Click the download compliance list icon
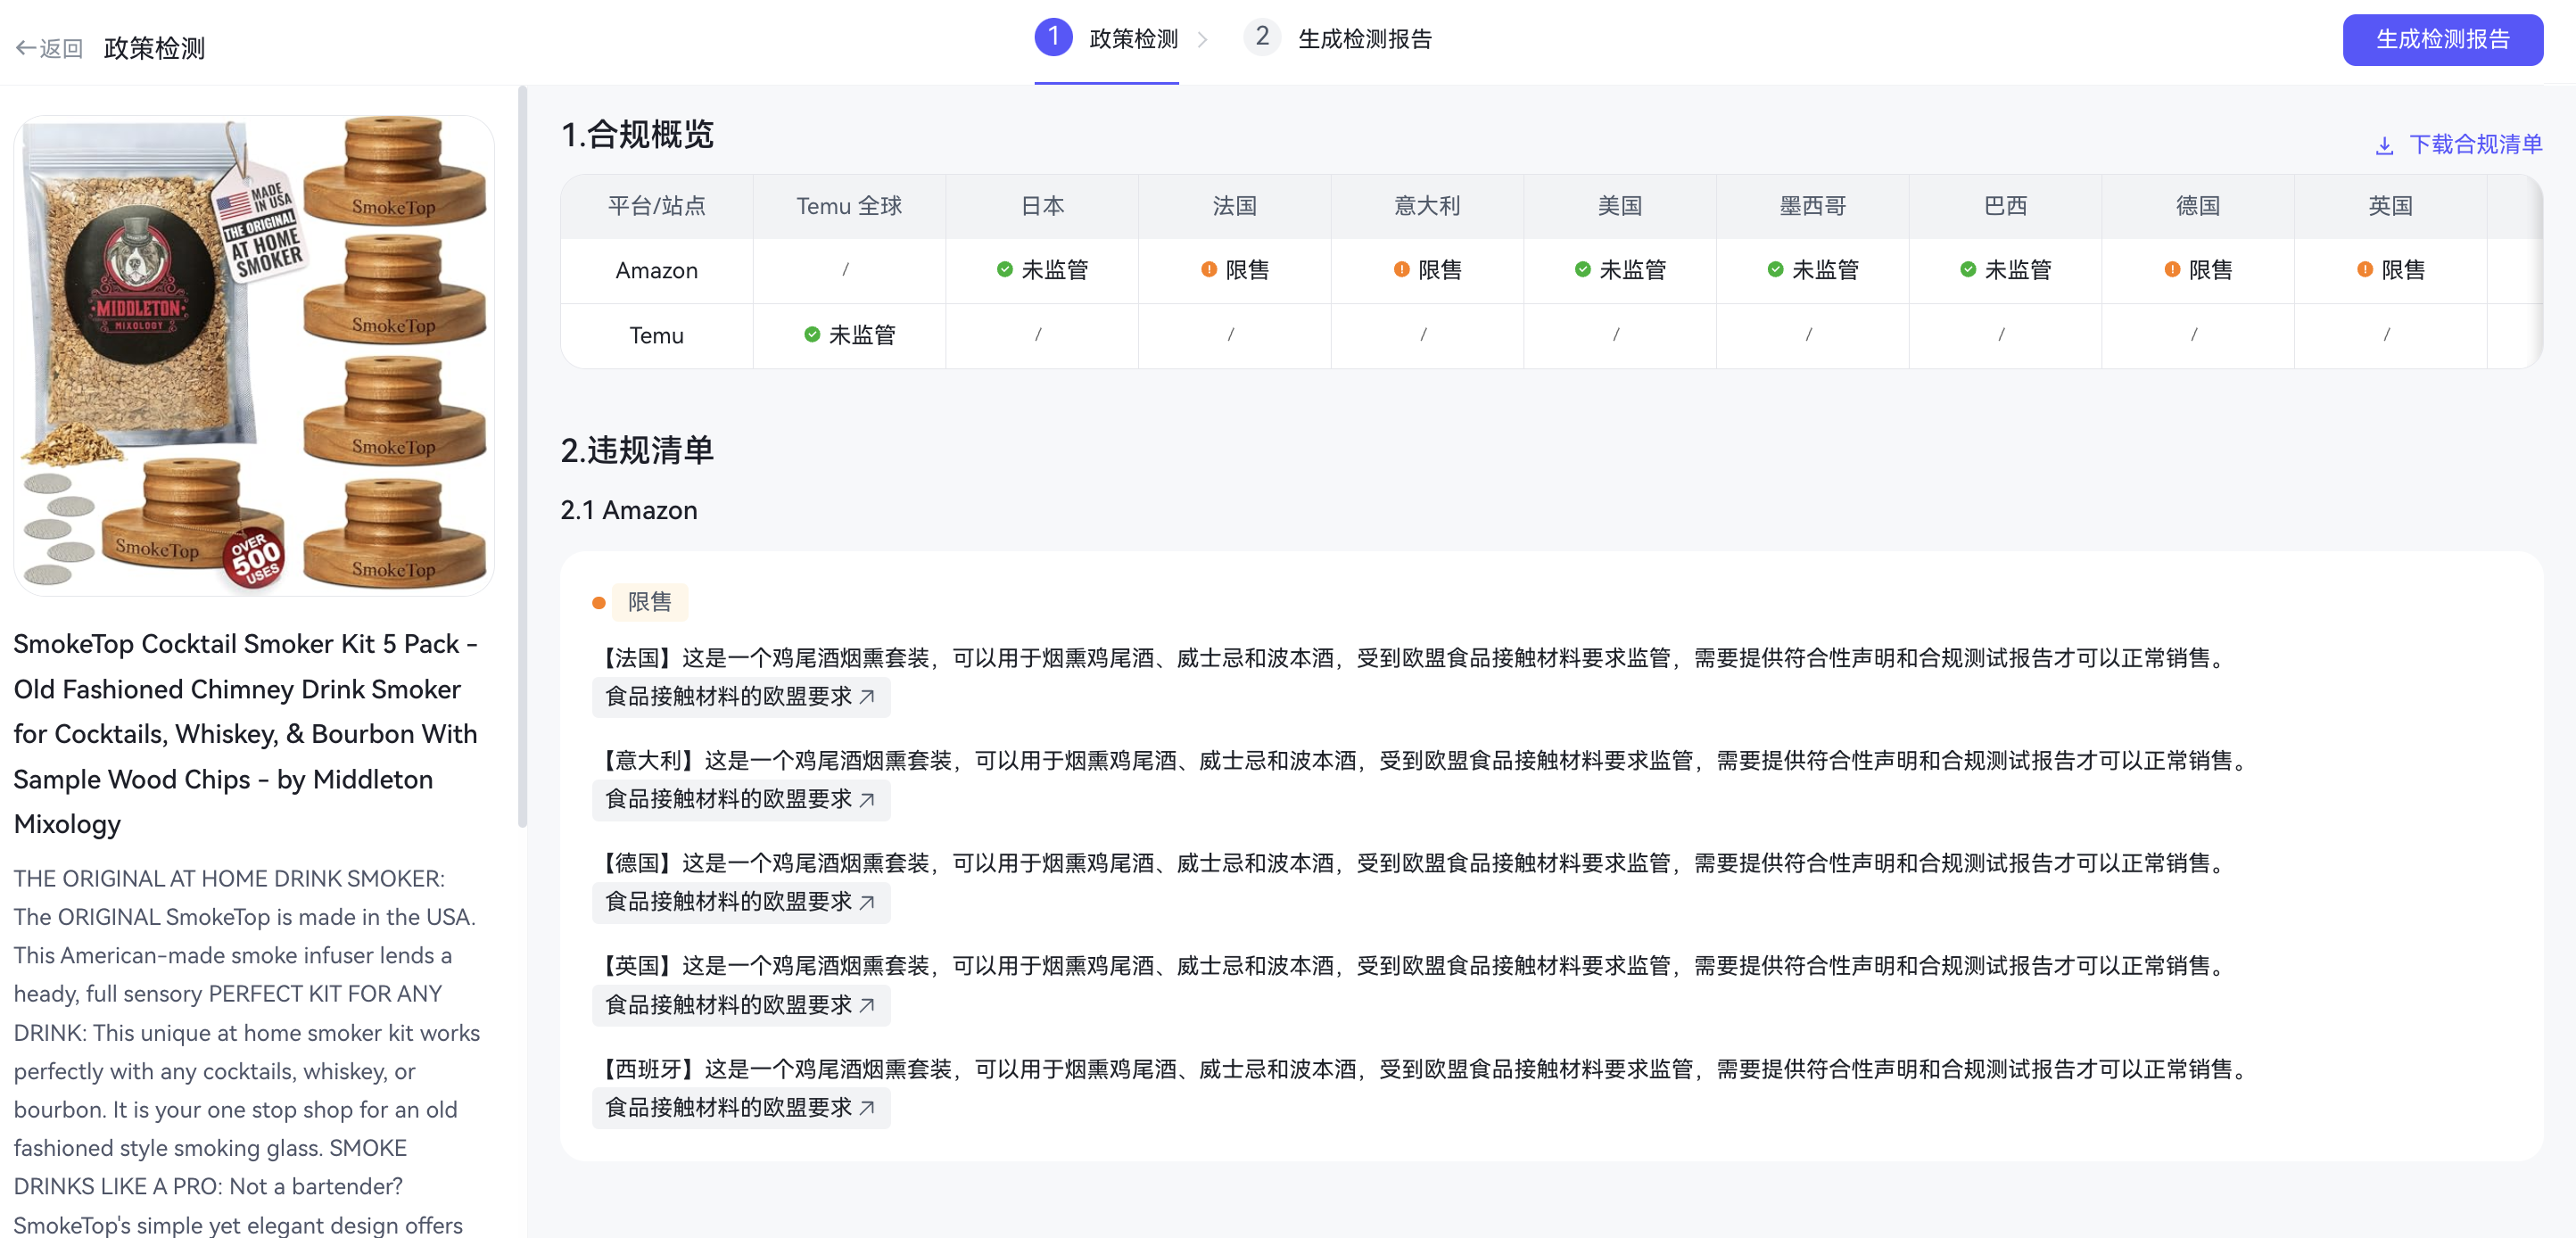The width and height of the screenshot is (2576, 1238). (x=2384, y=146)
